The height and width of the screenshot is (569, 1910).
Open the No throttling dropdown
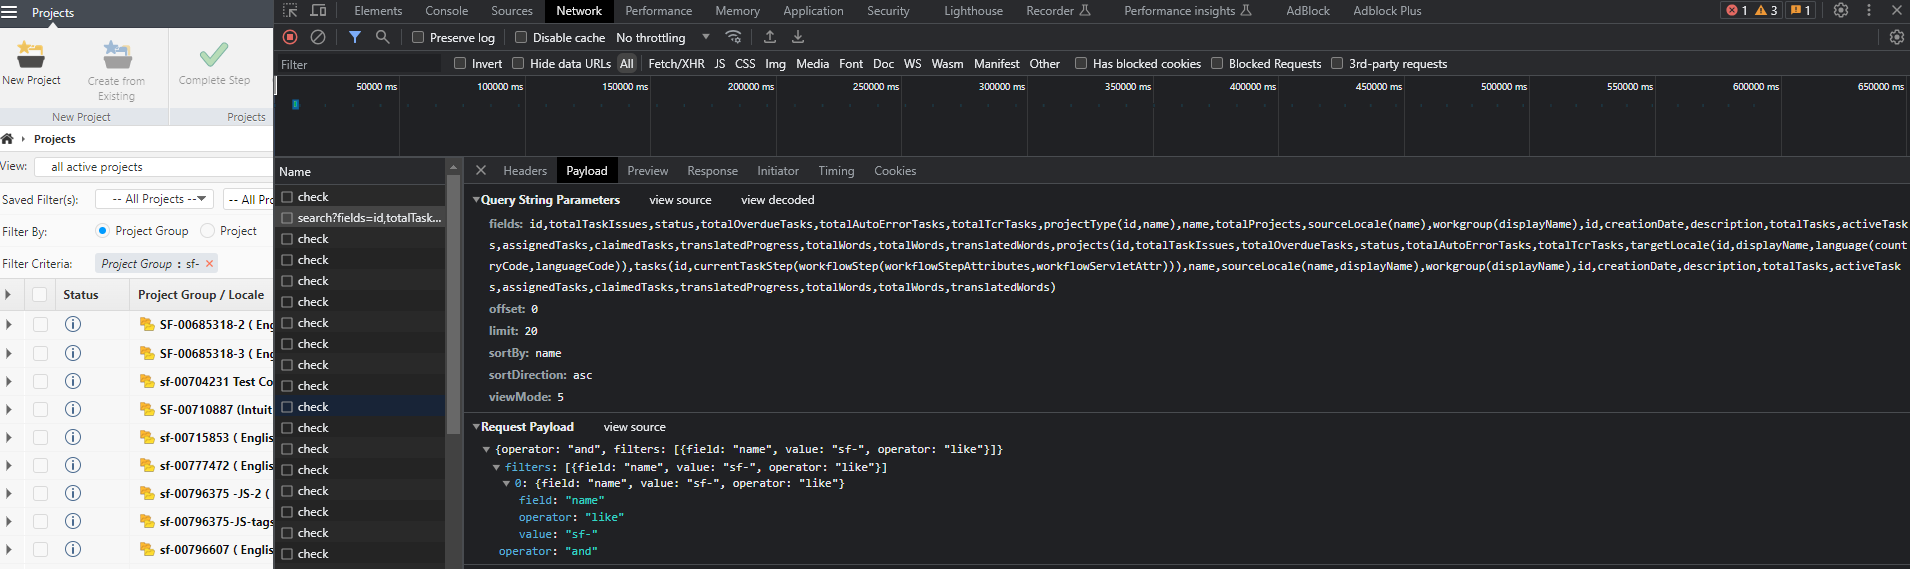click(x=663, y=37)
